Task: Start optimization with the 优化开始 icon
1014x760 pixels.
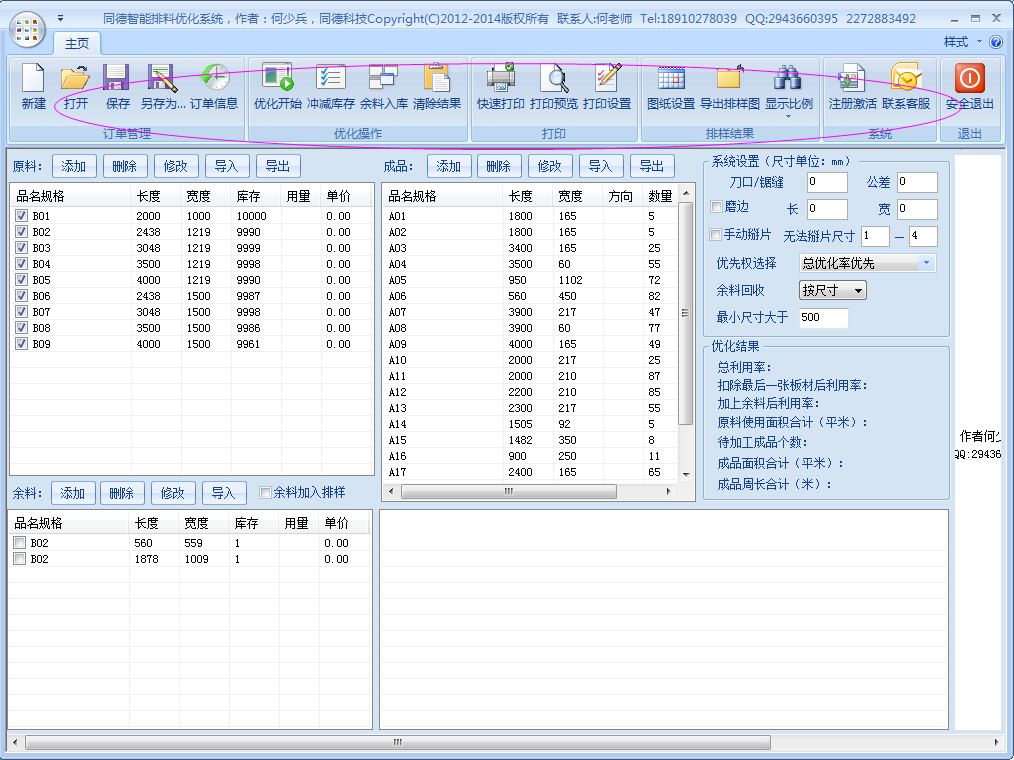Action: point(277,79)
